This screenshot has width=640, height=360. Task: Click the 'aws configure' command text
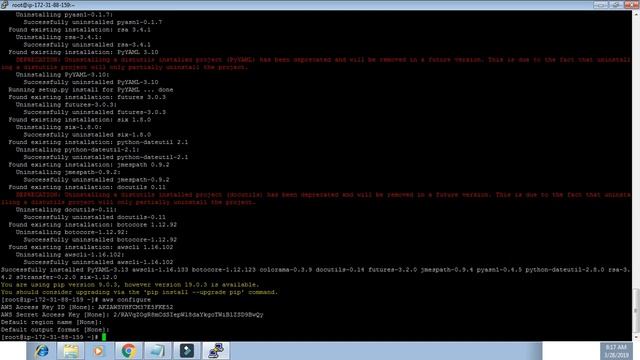click(x=126, y=300)
